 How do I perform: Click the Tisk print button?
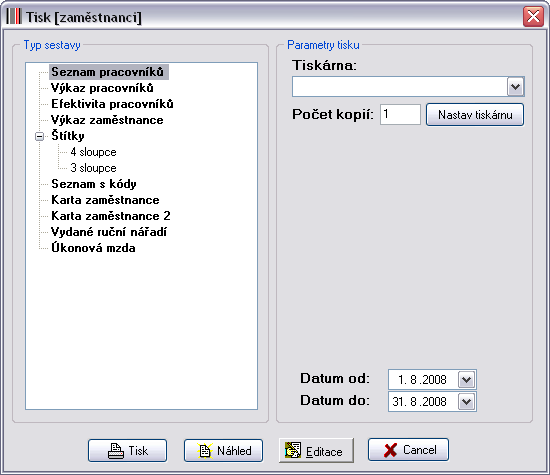click(x=127, y=450)
